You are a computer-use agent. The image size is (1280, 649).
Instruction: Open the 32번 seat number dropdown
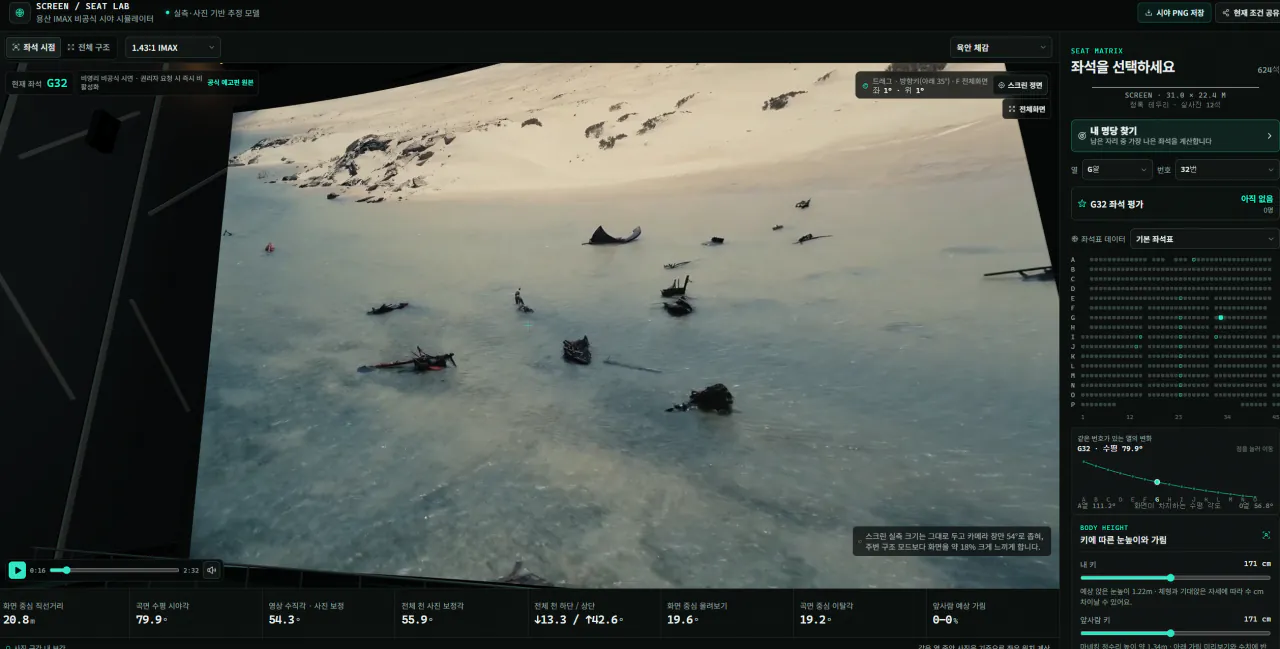[1227, 170]
